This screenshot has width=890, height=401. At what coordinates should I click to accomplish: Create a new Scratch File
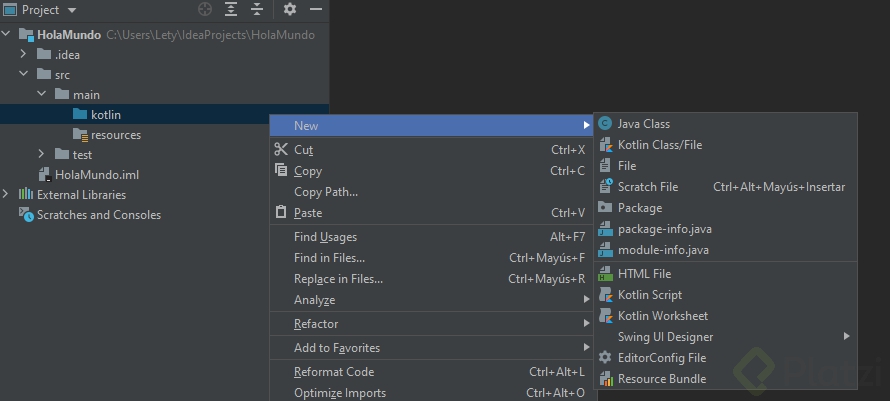[725, 187]
